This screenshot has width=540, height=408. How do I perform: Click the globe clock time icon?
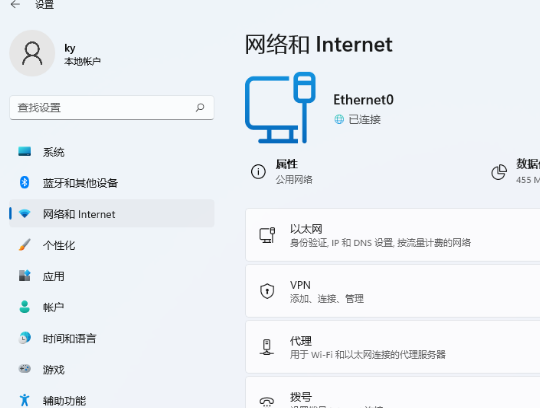click(24, 338)
